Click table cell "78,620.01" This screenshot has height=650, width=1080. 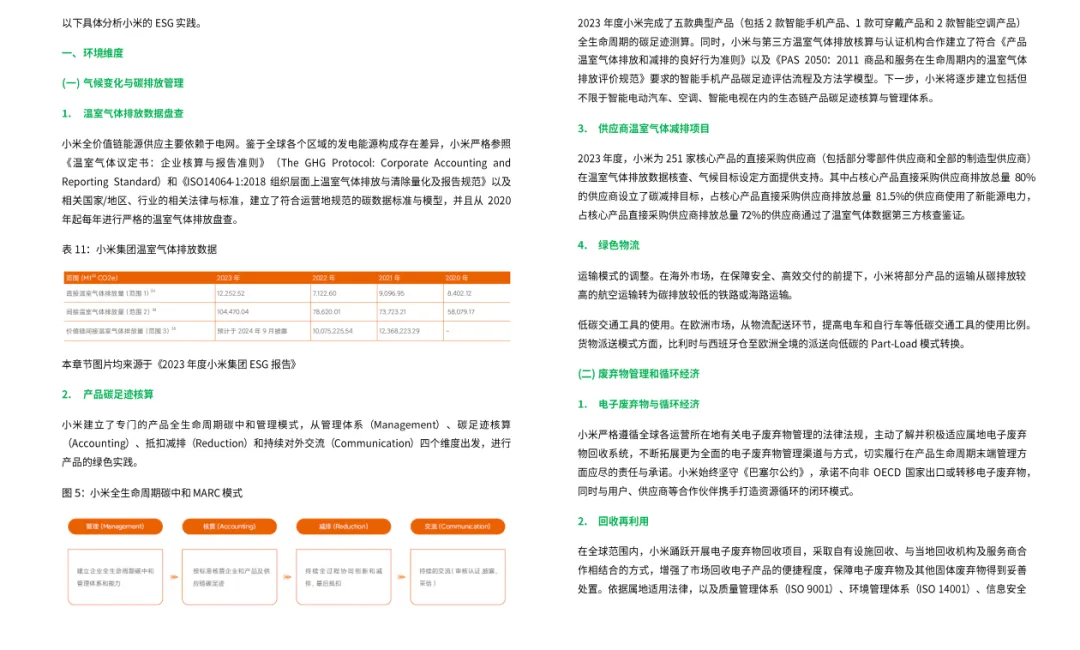(326, 312)
